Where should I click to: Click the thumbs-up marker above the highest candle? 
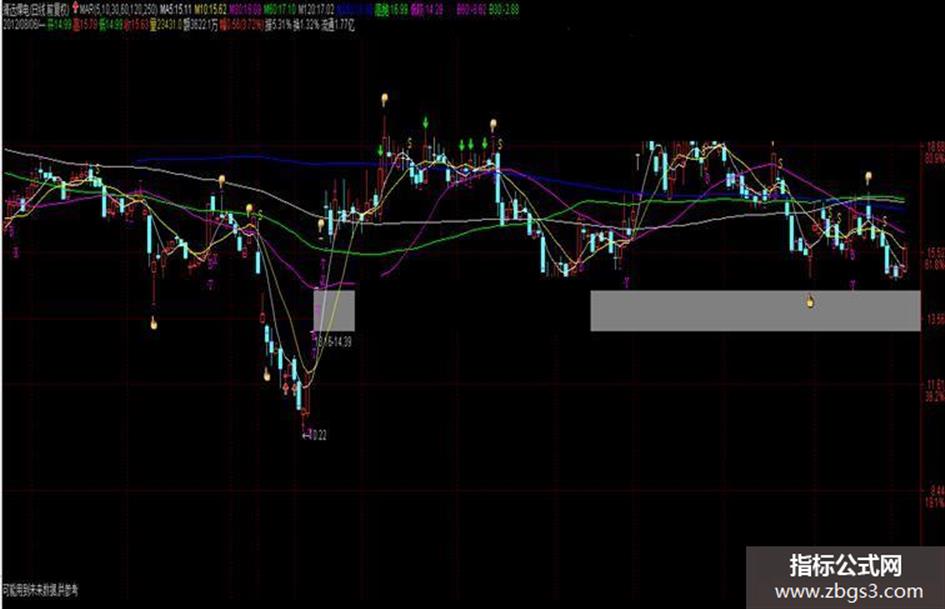click(384, 98)
